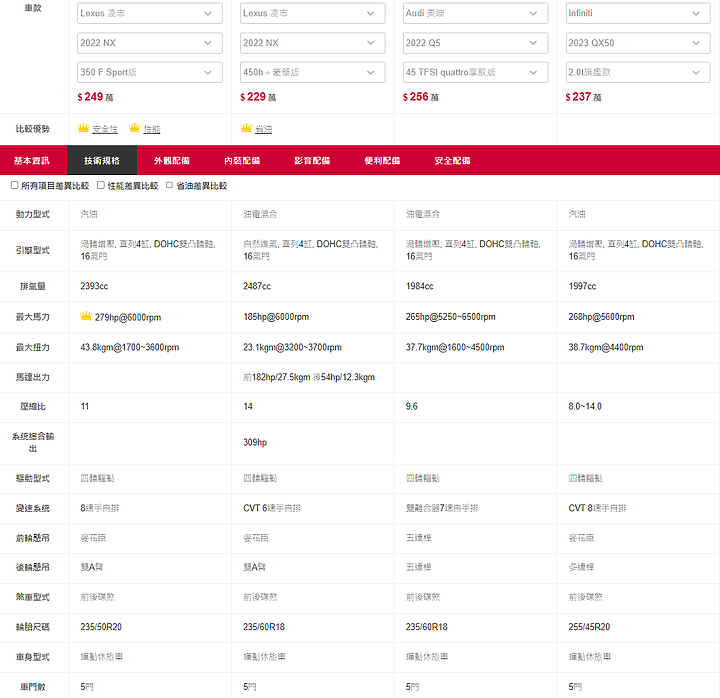The image size is (720, 698).
Task: Open the Lexus brand dropdown for first car
Action: coord(150,13)
